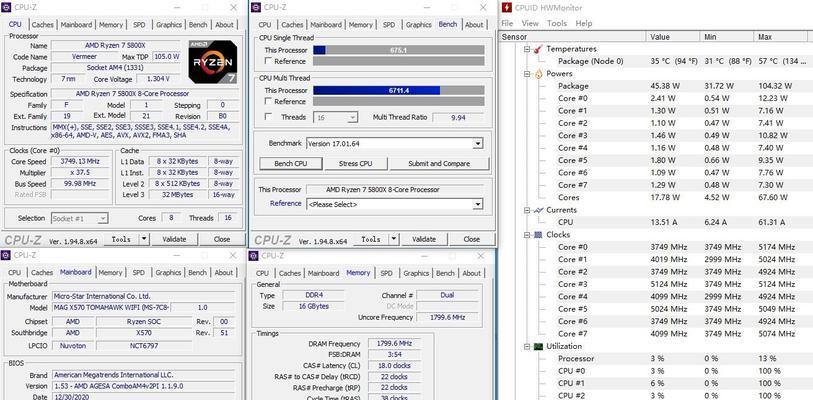This screenshot has width=813, height=400.
Task: Click the Sensor column header
Action: [572, 37]
